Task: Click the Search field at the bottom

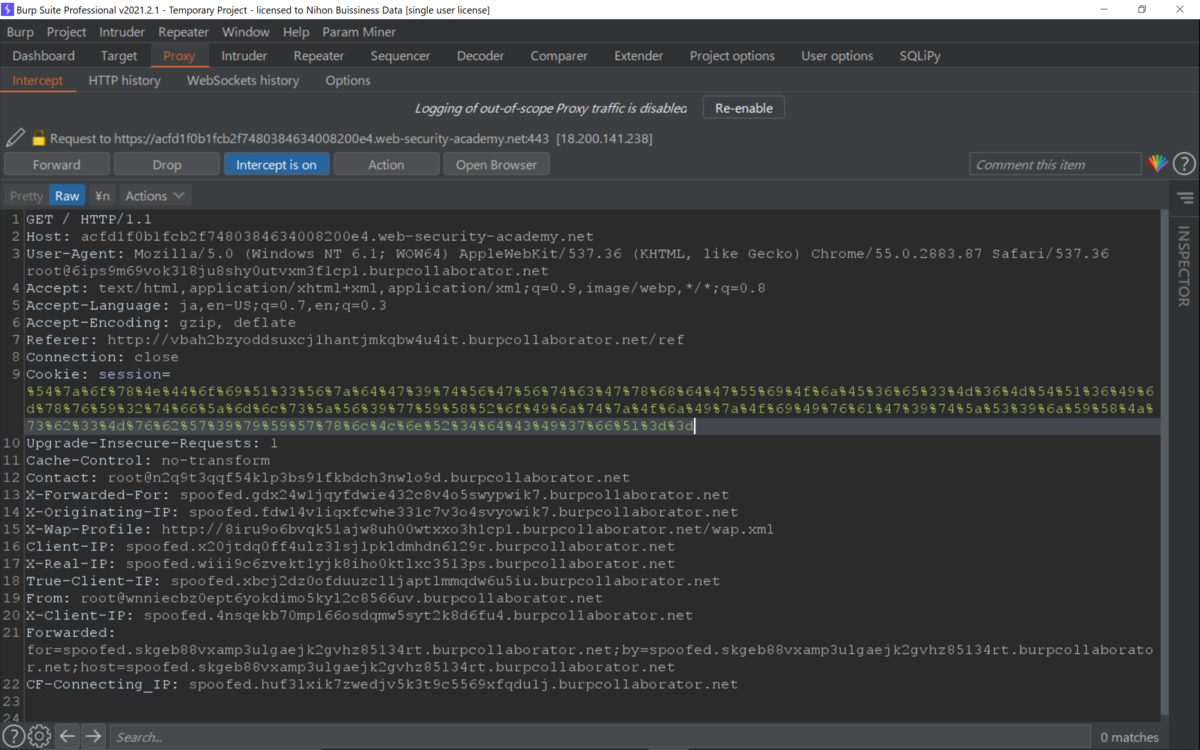Action: click(599, 737)
